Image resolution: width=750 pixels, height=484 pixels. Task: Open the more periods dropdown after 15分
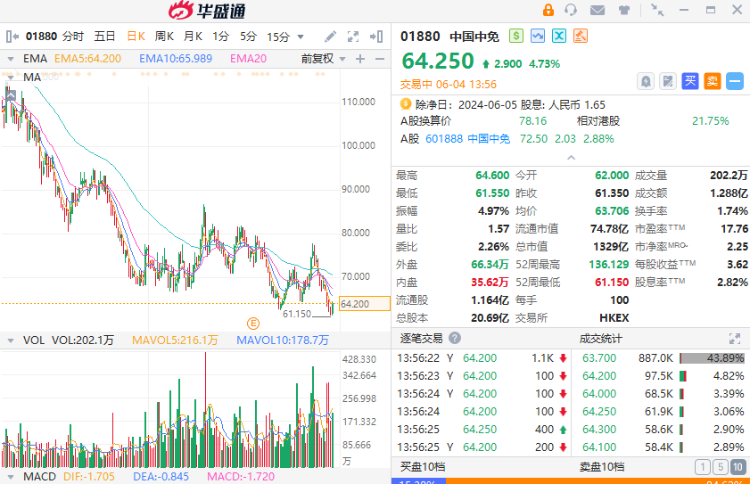[x=300, y=37]
